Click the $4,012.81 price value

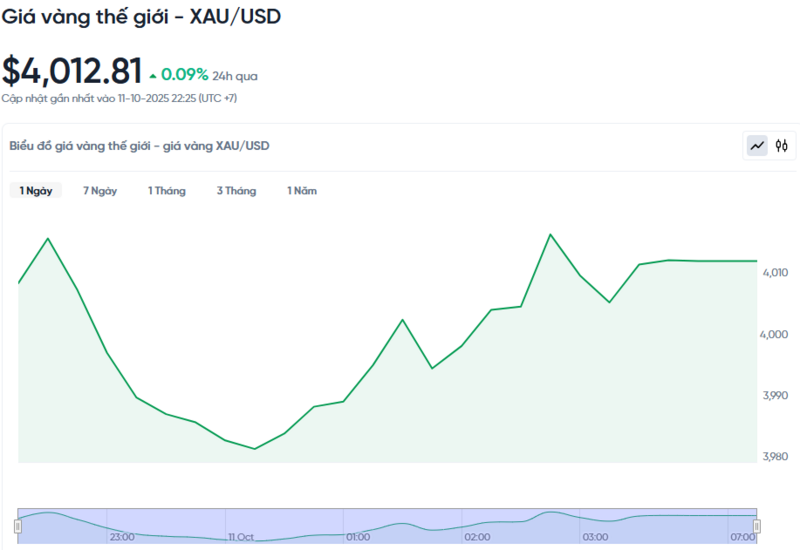pos(72,71)
